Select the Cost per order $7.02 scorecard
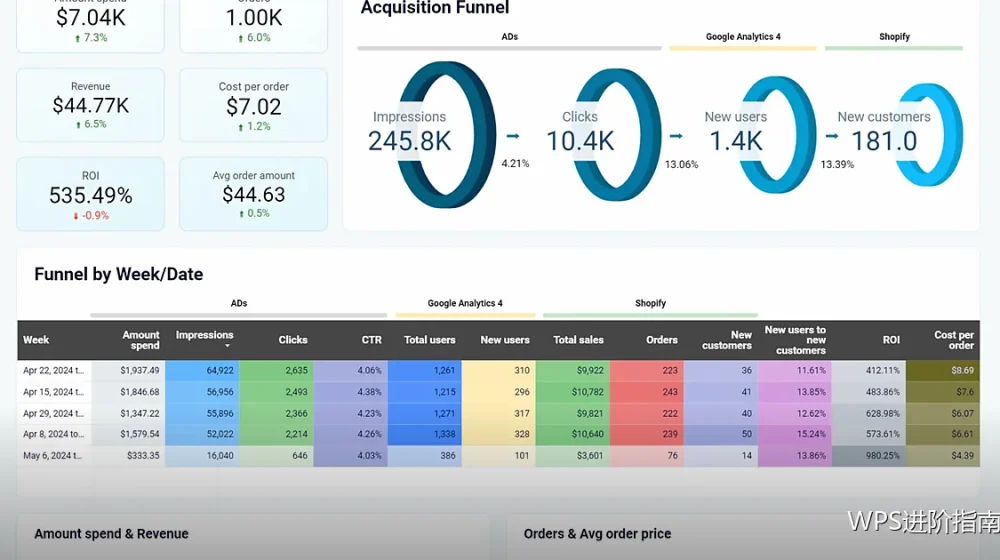This screenshot has height=560, width=1000. (254, 105)
